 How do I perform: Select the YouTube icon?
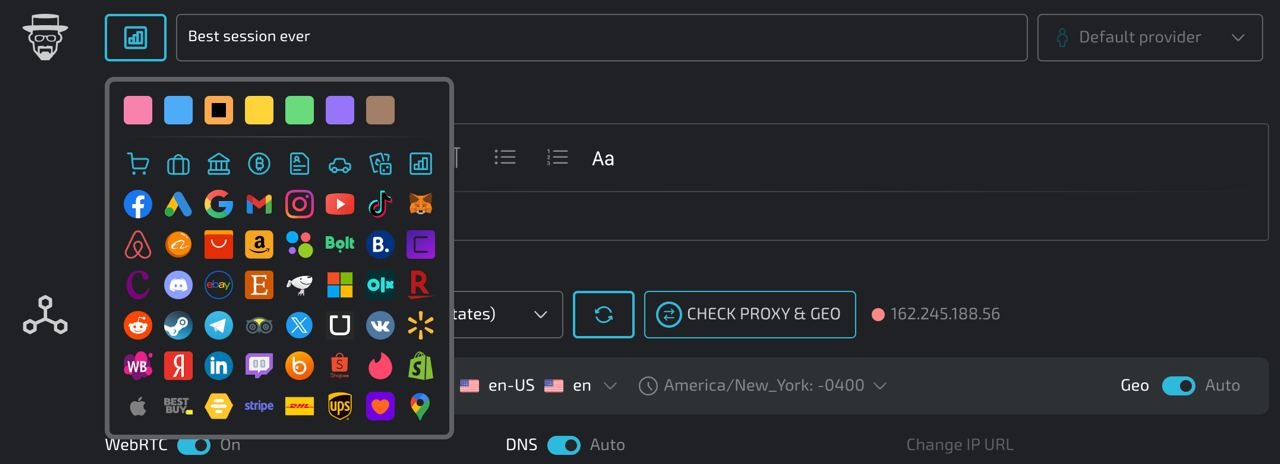pyautogui.click(x=340, y=204)
